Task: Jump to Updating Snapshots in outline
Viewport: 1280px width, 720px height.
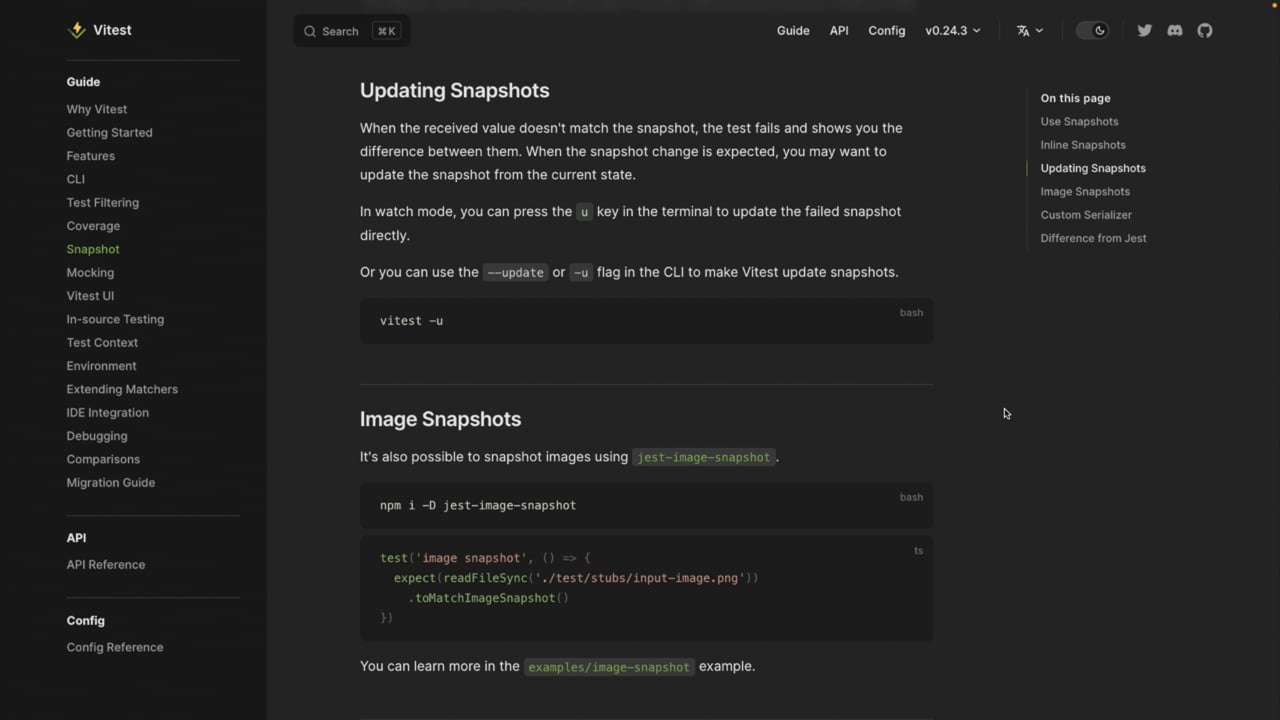Action: coord(1093,168)
